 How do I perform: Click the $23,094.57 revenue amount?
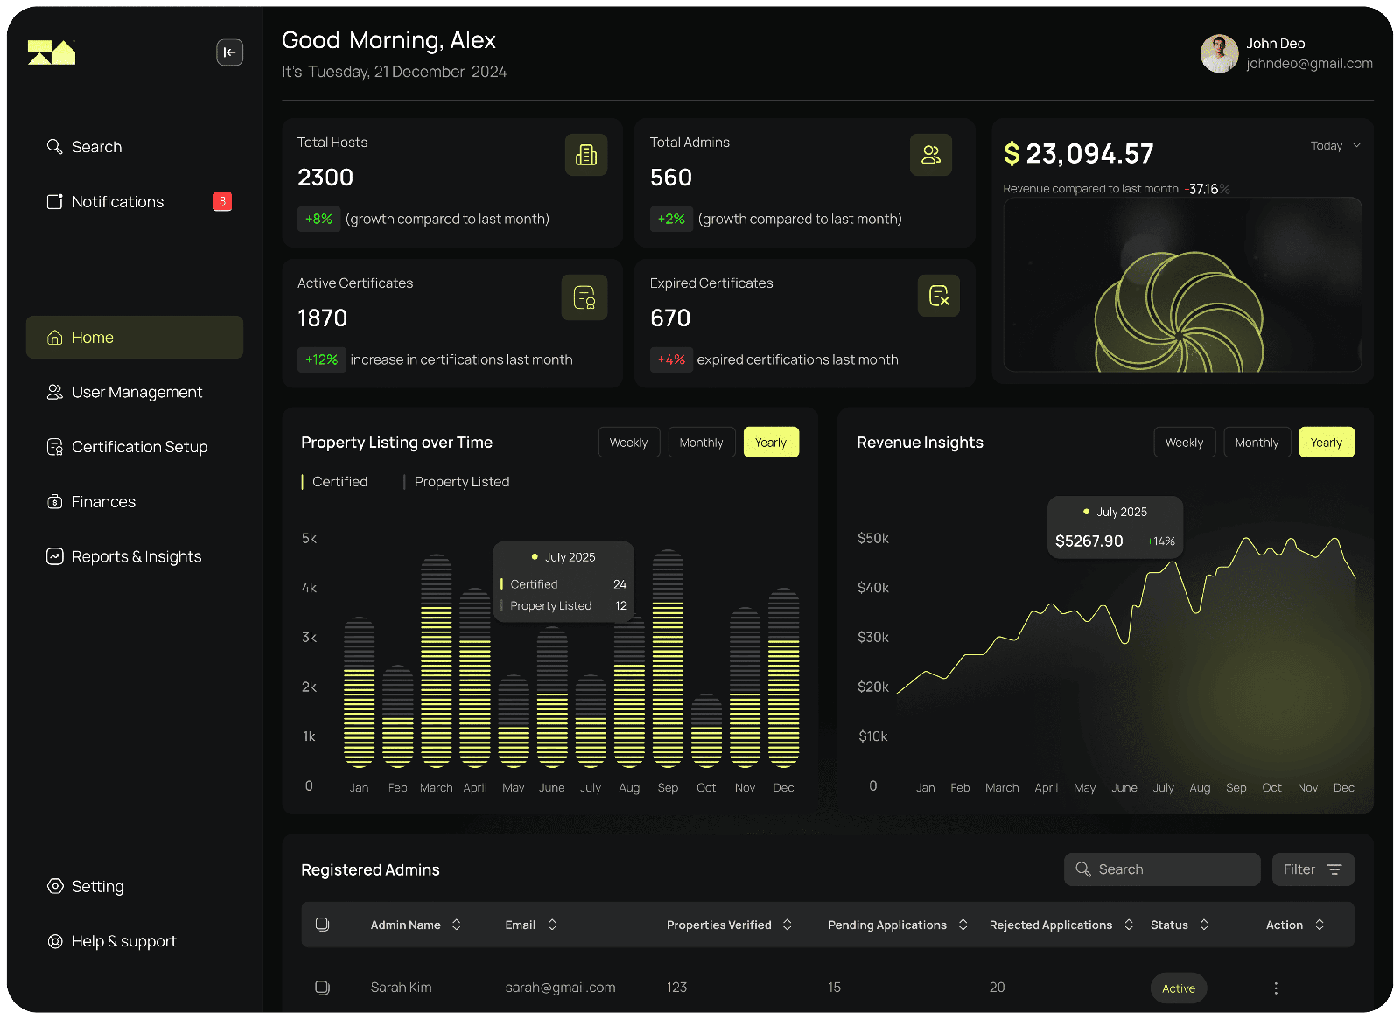coord(1078,154)
